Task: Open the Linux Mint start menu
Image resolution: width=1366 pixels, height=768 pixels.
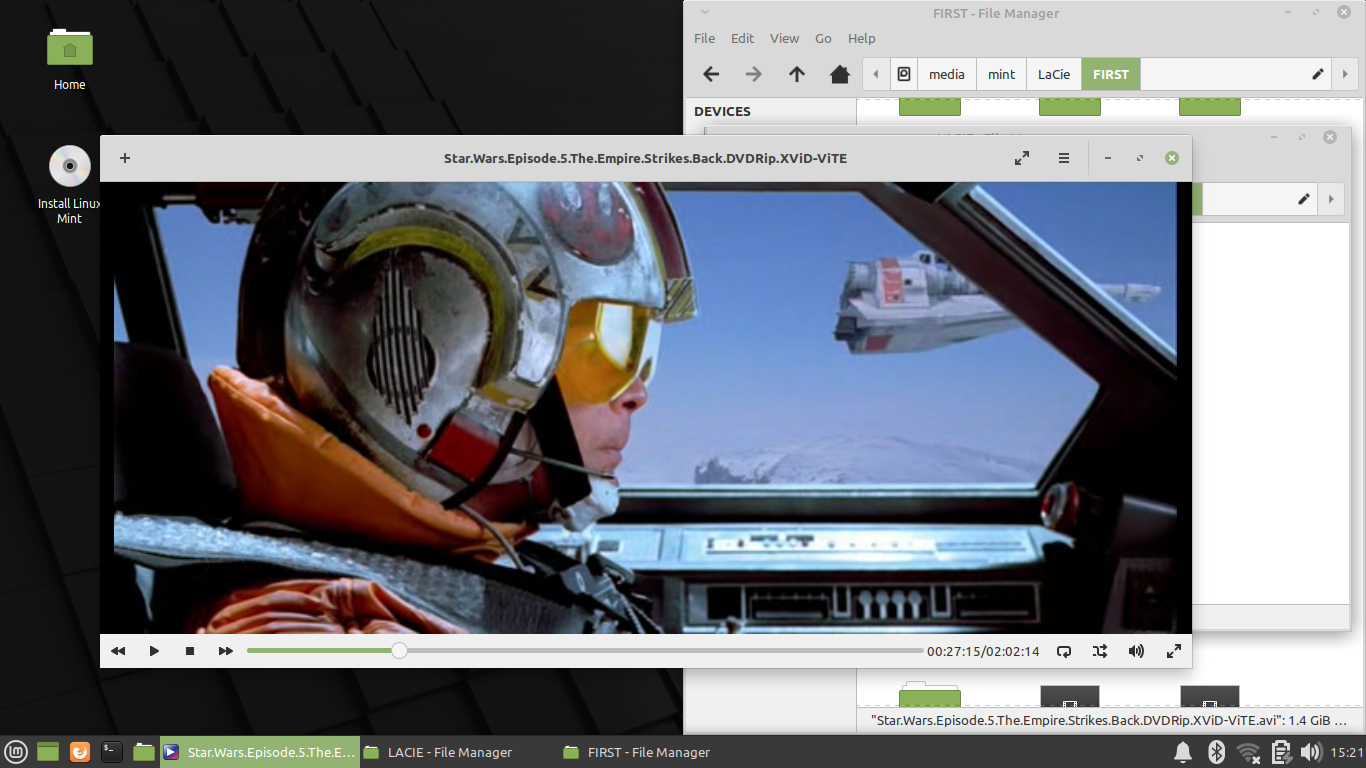Action: coord(15,751)
